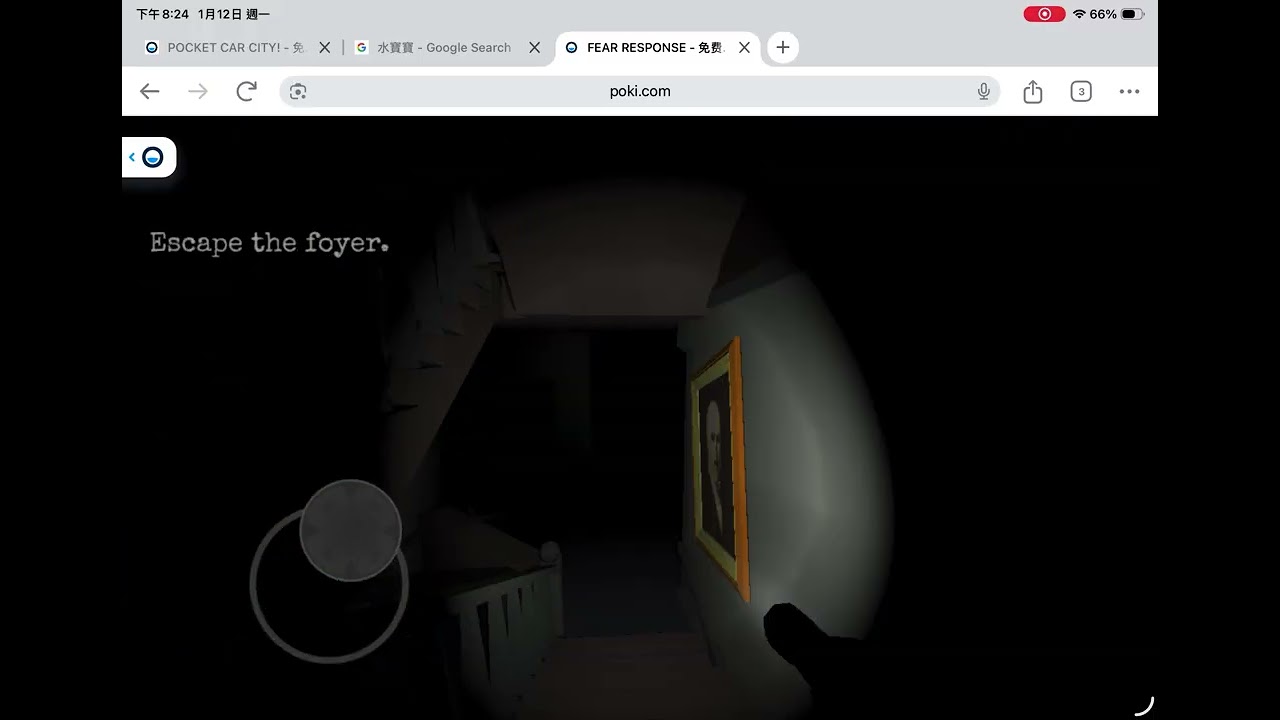The width and height of the screenshot is (1280, 720).
Task: Show open tabs with the 3 counter
Action: click(1081, 92)
